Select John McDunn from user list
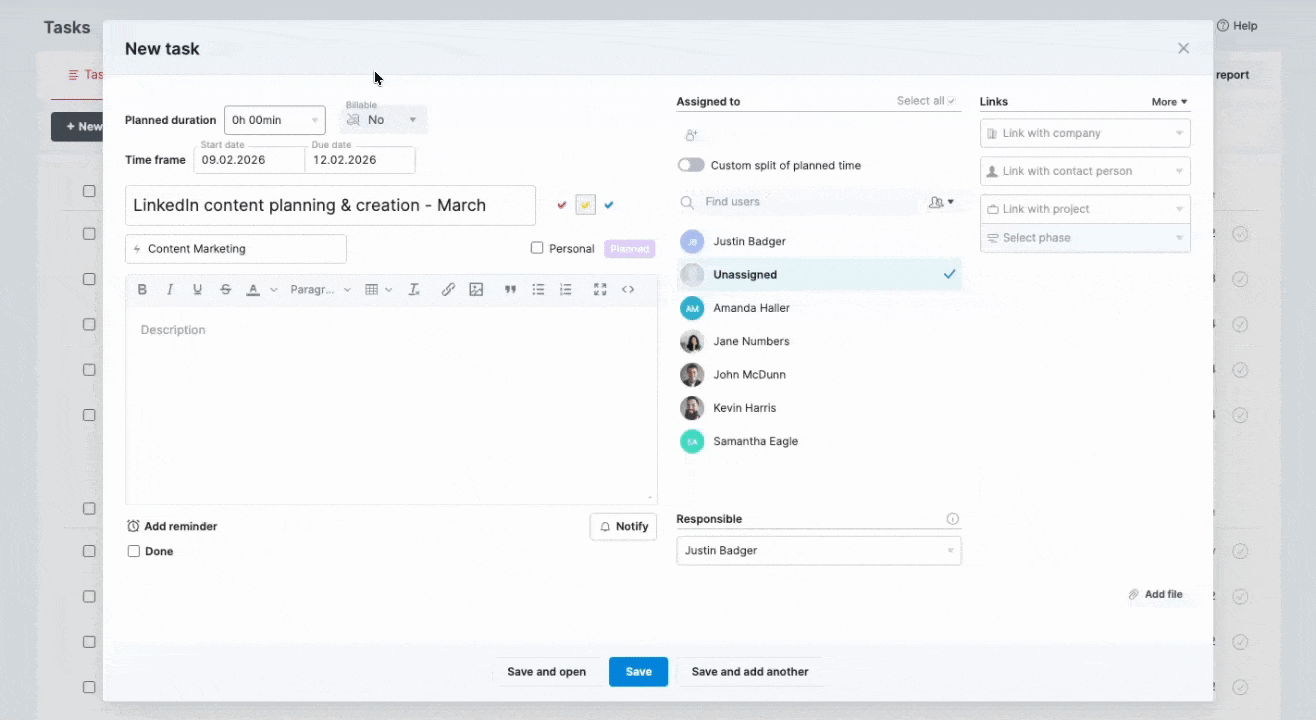This screenshot has width=1316, height=720. point(819,374)
